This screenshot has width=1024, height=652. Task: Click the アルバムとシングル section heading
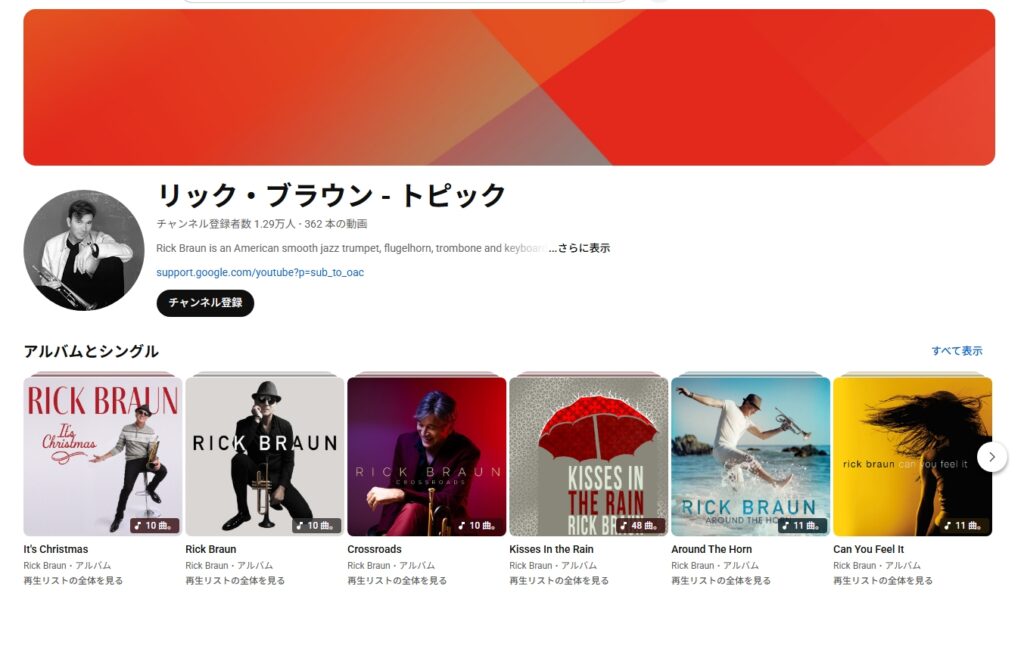coord(91,351)
